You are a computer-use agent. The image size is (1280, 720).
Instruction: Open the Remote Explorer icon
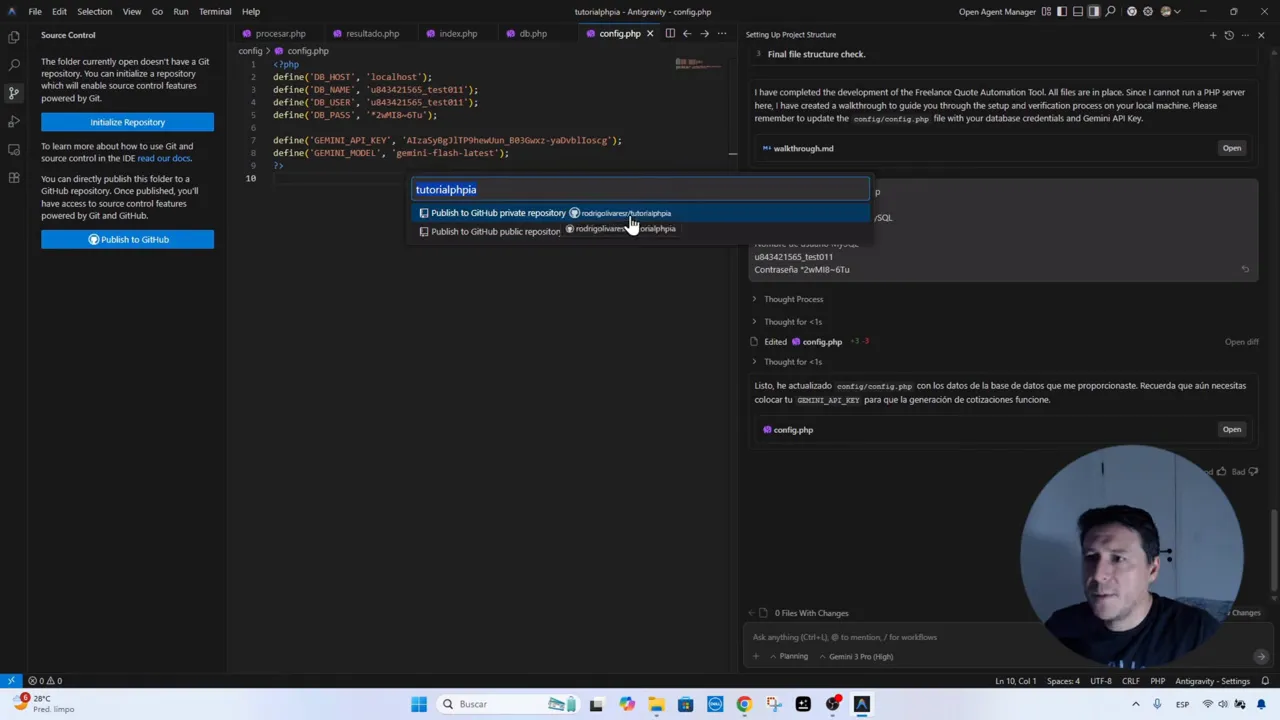pyautogui.click(x=14, y=150)
